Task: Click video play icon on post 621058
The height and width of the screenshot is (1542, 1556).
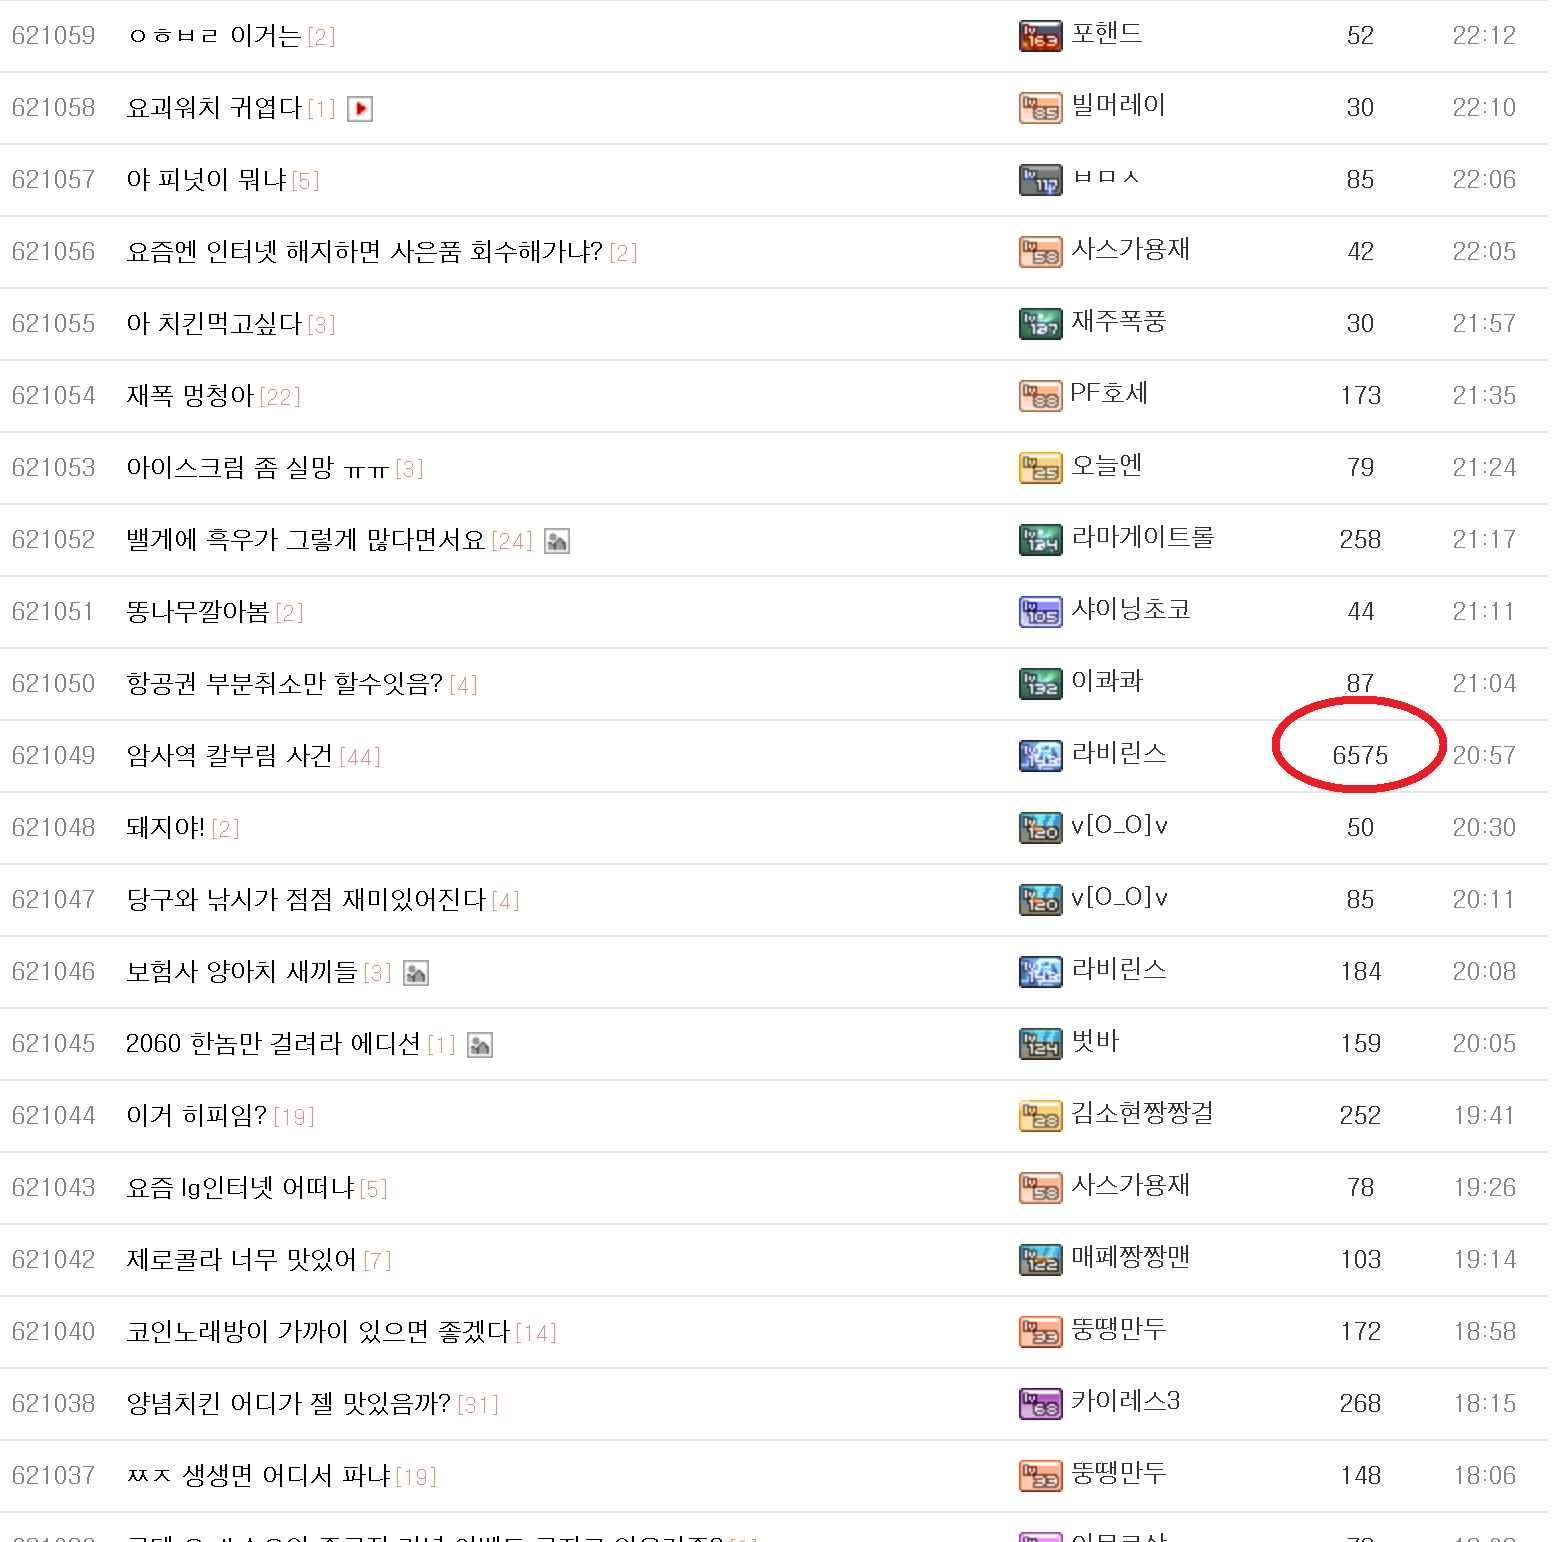Action: point(360,108)
